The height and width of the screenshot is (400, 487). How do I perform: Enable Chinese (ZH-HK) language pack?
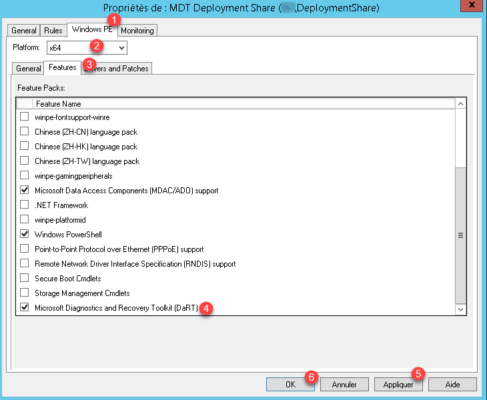(x=24, y=146)
